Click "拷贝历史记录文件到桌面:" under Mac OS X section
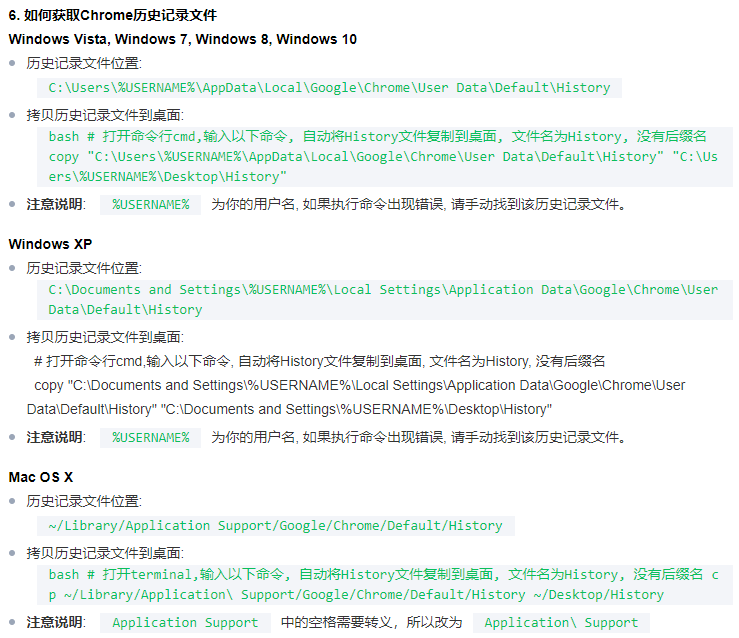This screenshot has width=739, height=638. tap(105, 553)
